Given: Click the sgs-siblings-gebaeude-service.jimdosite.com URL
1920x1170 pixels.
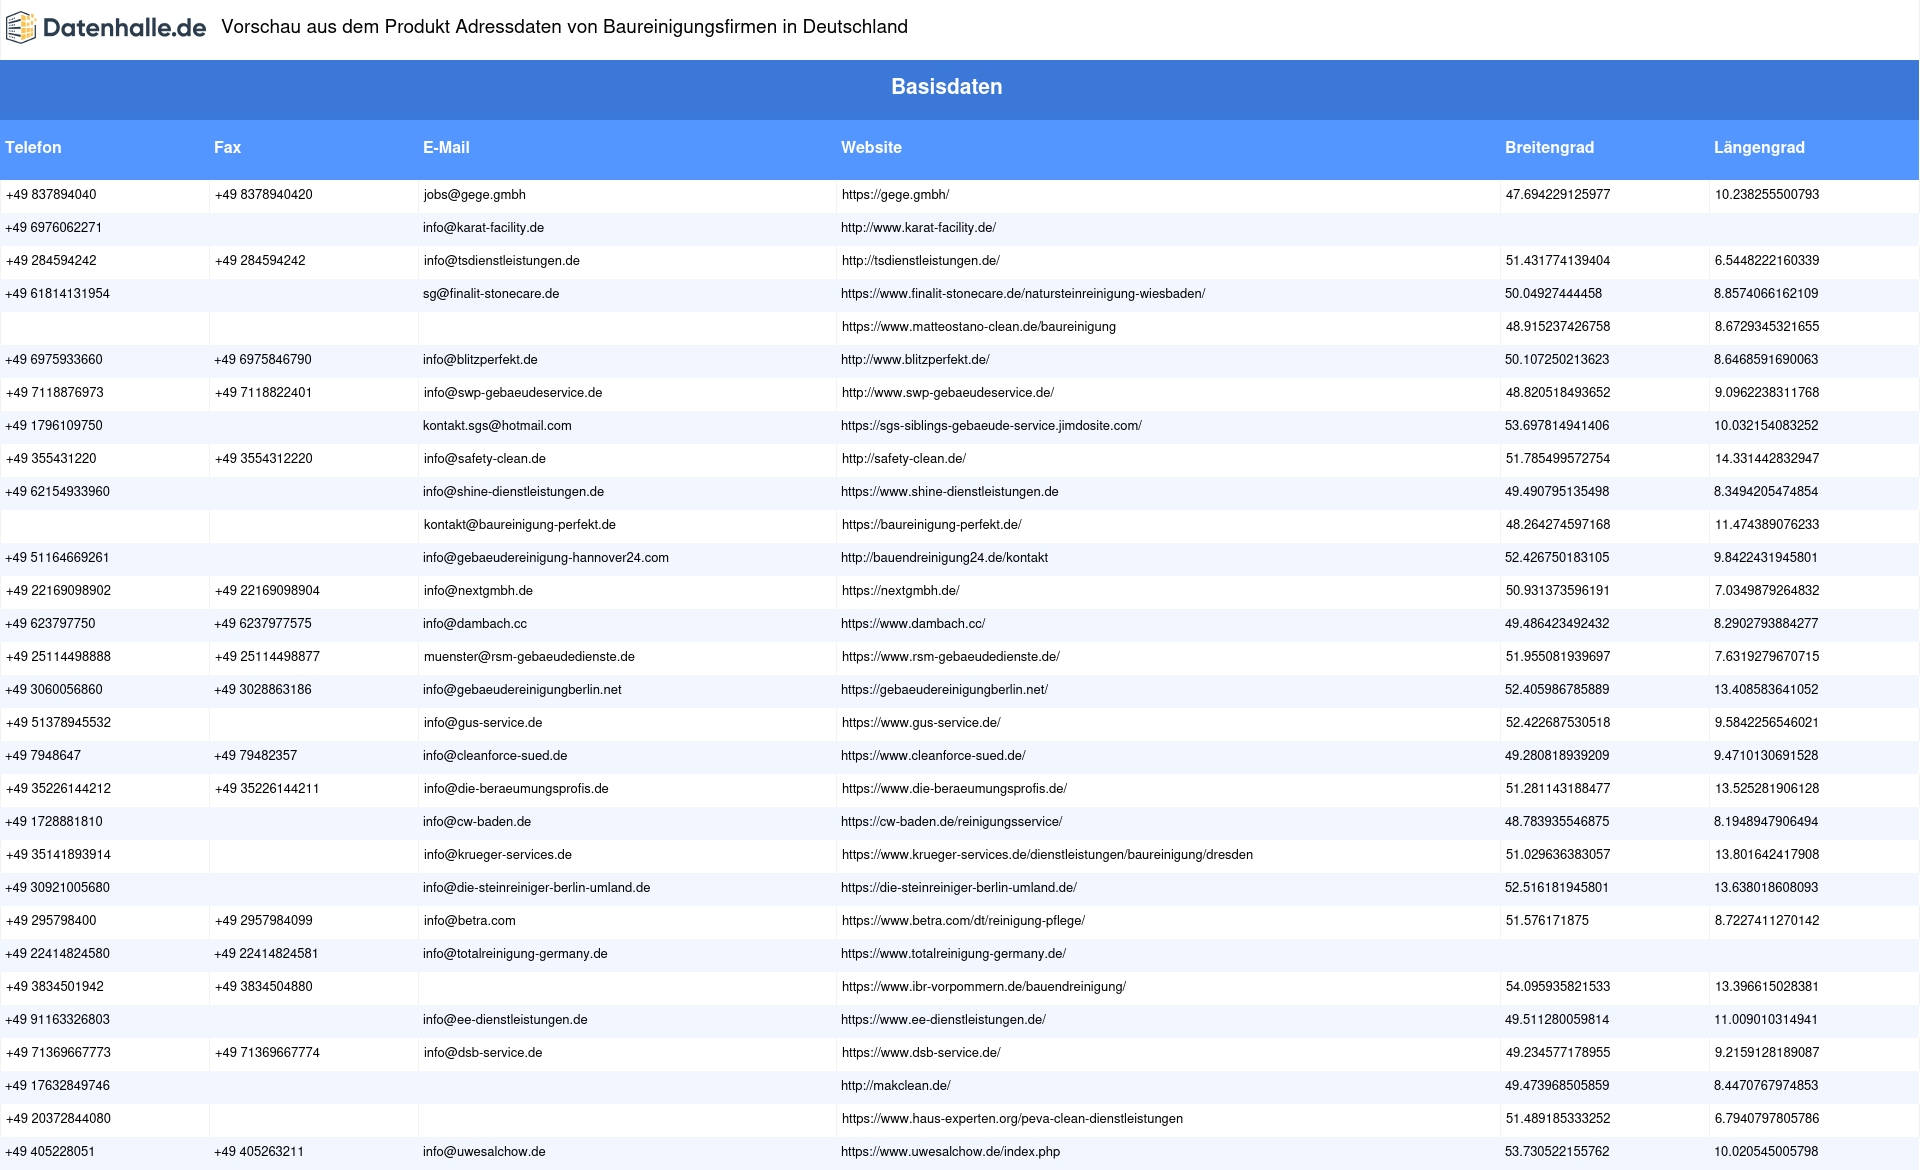Looking at the screenshot, I should click(x=991, y=426).
